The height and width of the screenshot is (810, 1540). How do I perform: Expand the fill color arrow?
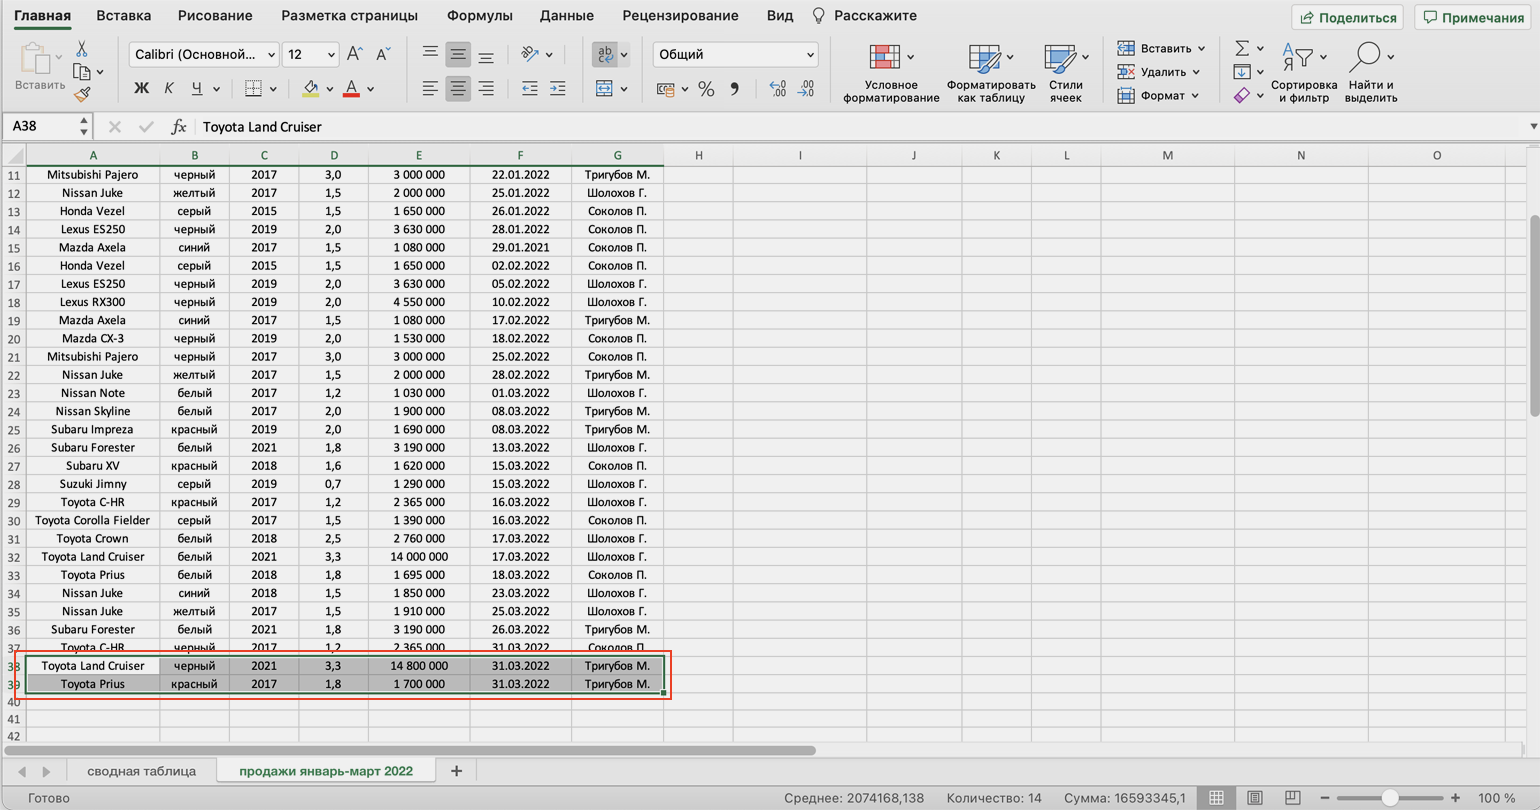[329, 89]
